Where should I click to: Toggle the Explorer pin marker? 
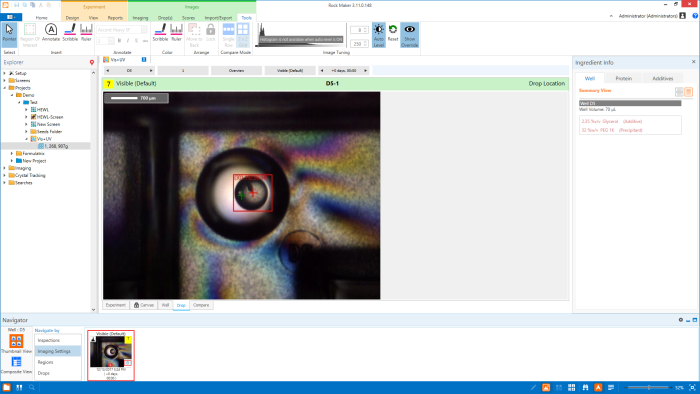click(x=92, y=62)
